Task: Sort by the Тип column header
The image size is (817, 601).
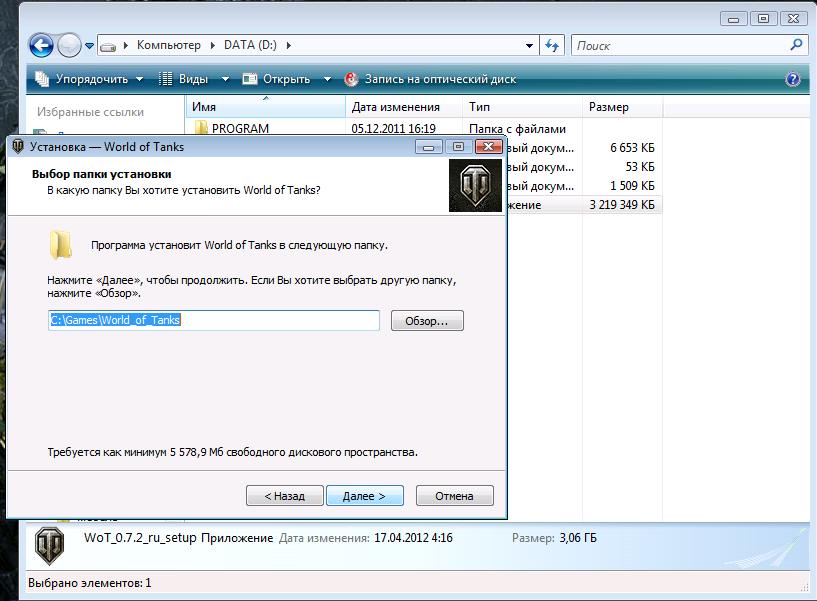Action: point(522,107)
